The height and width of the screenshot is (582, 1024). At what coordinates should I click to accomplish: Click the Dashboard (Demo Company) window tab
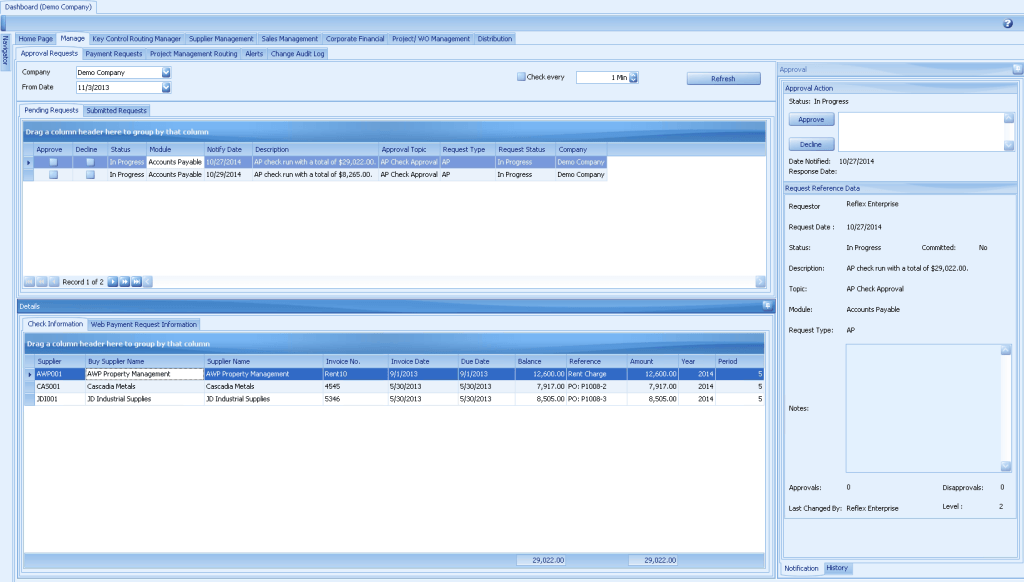tap(48, 7)
